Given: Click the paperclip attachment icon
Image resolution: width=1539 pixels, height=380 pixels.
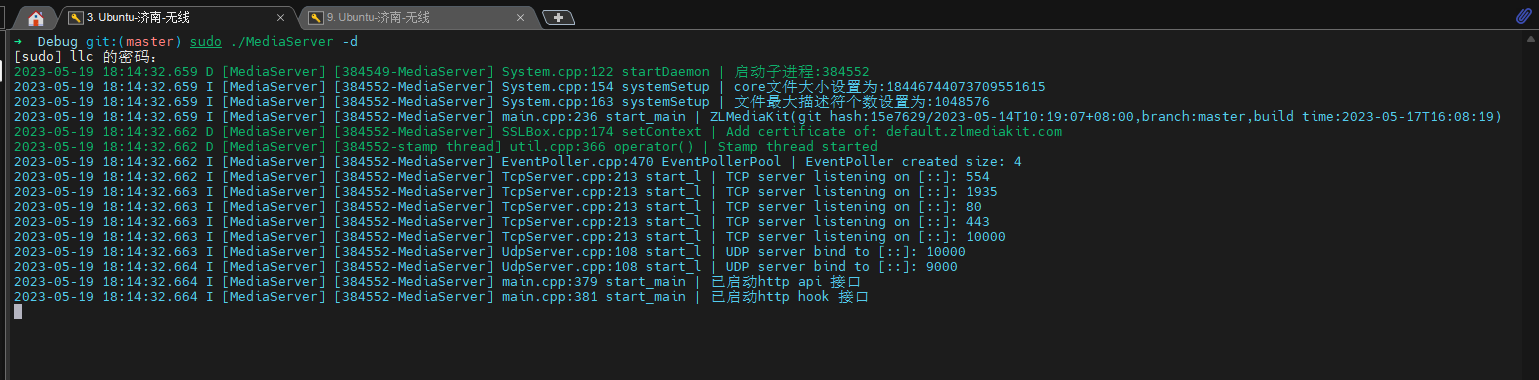Looking at the screenshot, I should (1524, 17).
